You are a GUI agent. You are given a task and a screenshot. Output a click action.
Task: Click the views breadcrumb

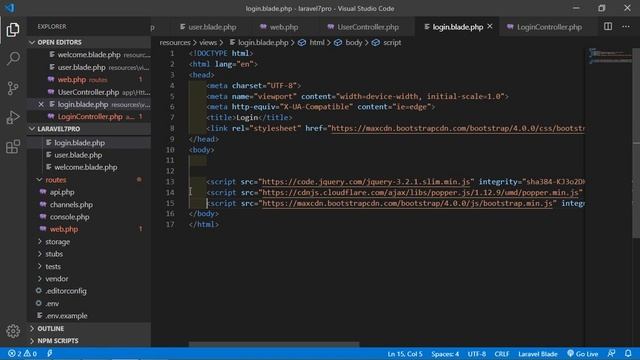[208, 42]
